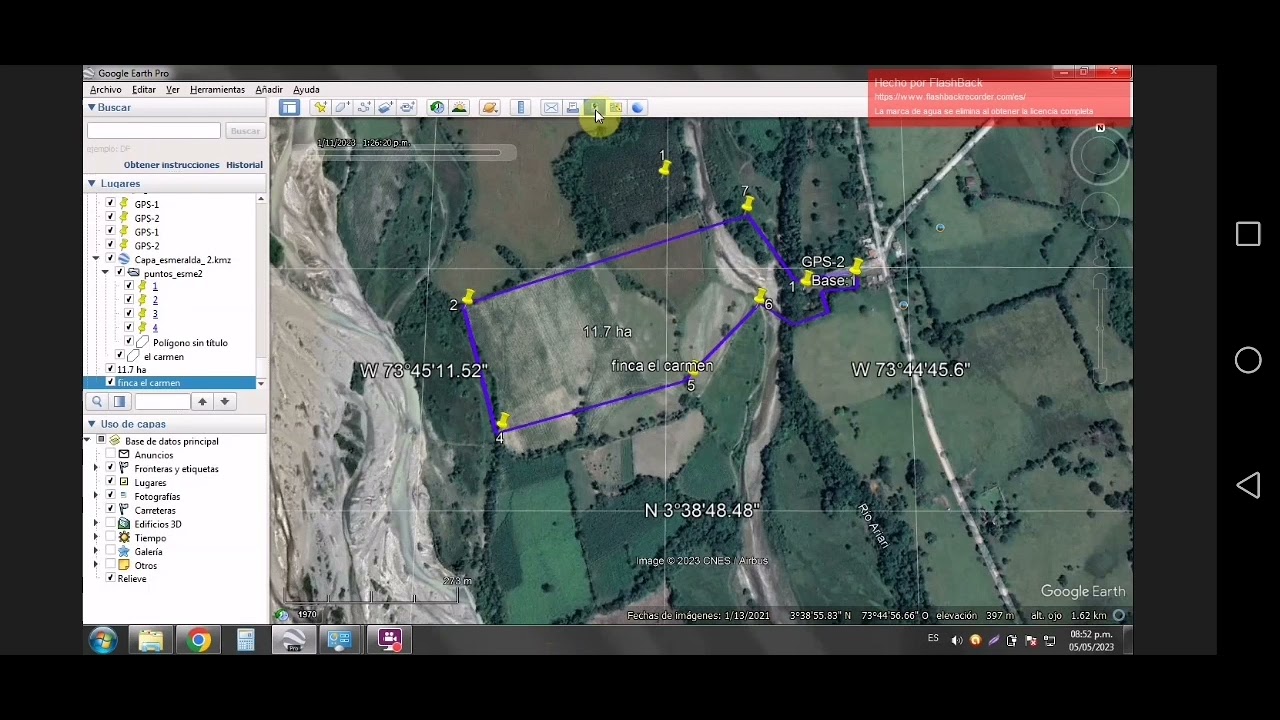Collapse the Lugares panel header

tap(91, 184)
